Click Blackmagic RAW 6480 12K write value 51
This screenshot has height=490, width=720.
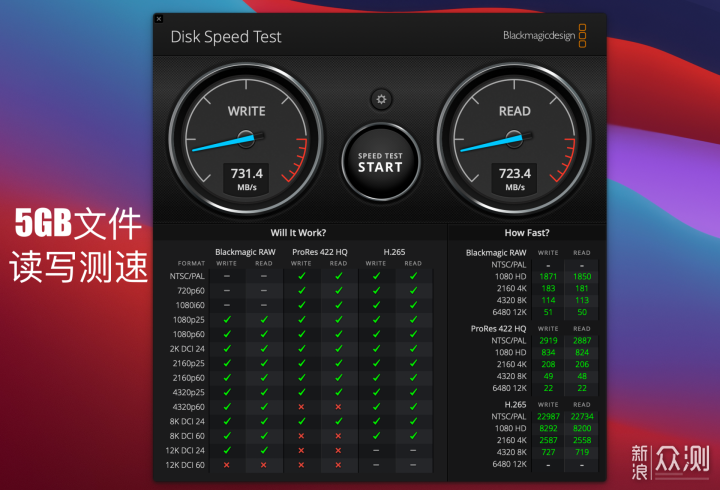pyautogui.click(x=548, y=312)
